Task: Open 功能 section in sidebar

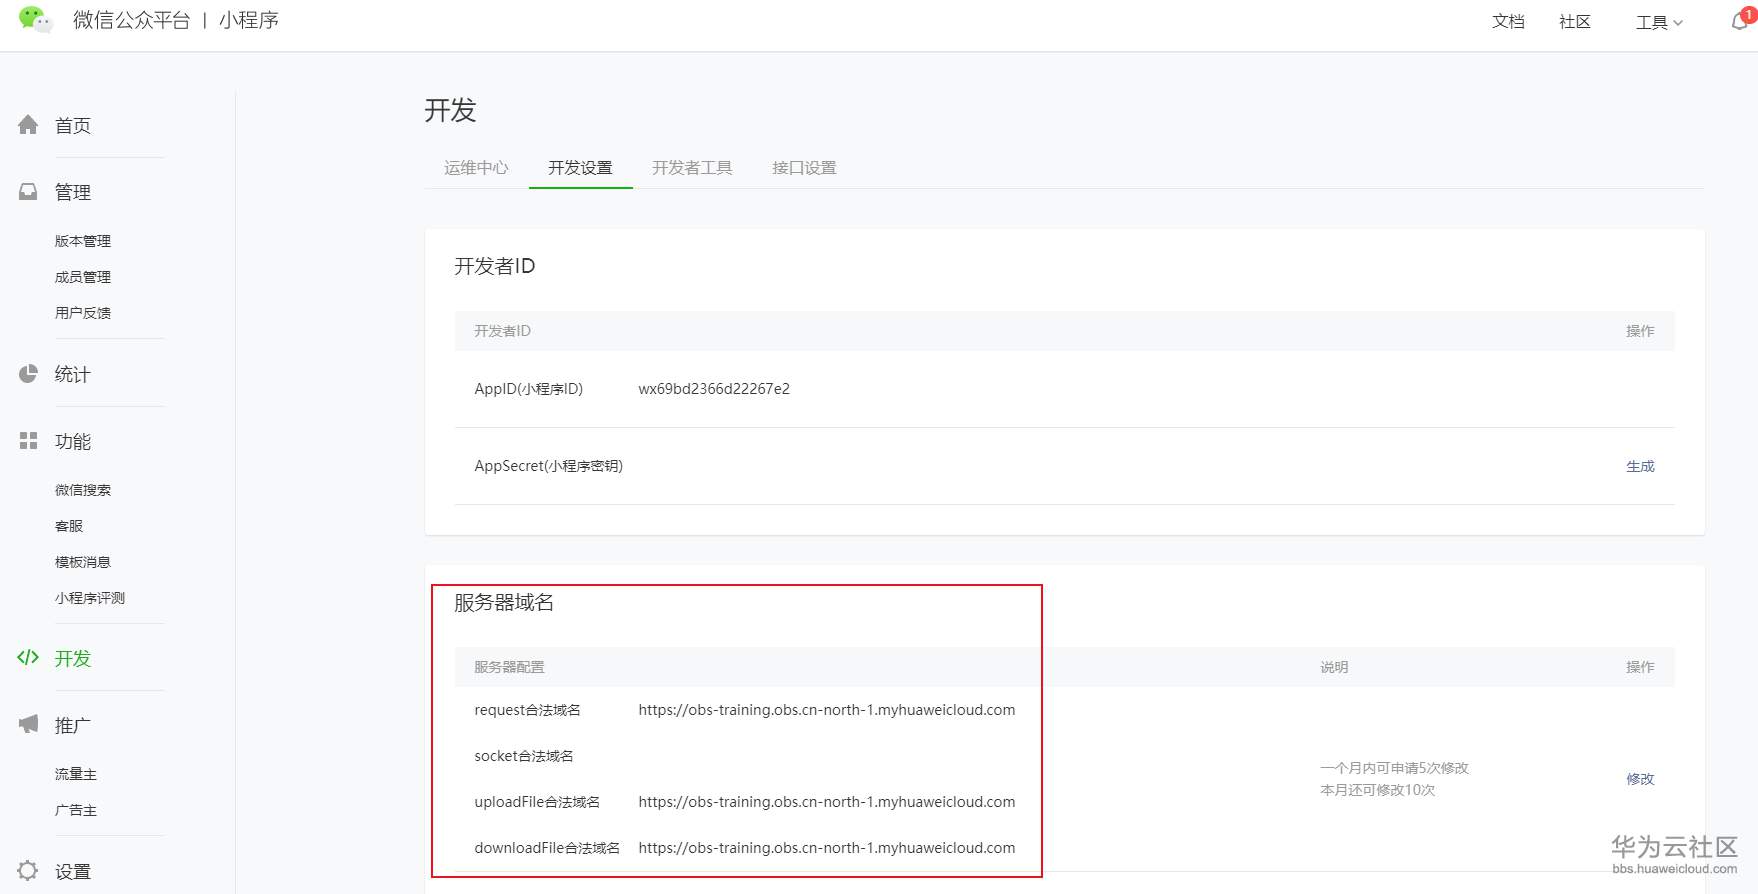Action: [73, 441]
